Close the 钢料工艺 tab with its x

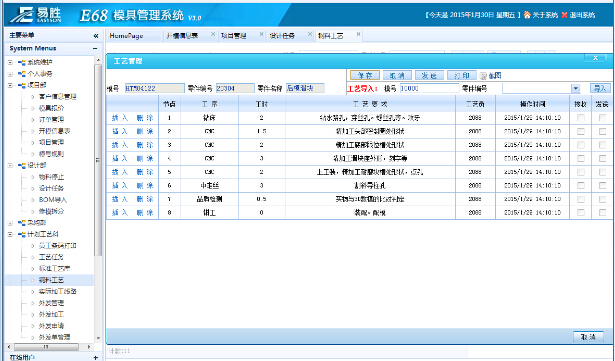pos(358,34)
